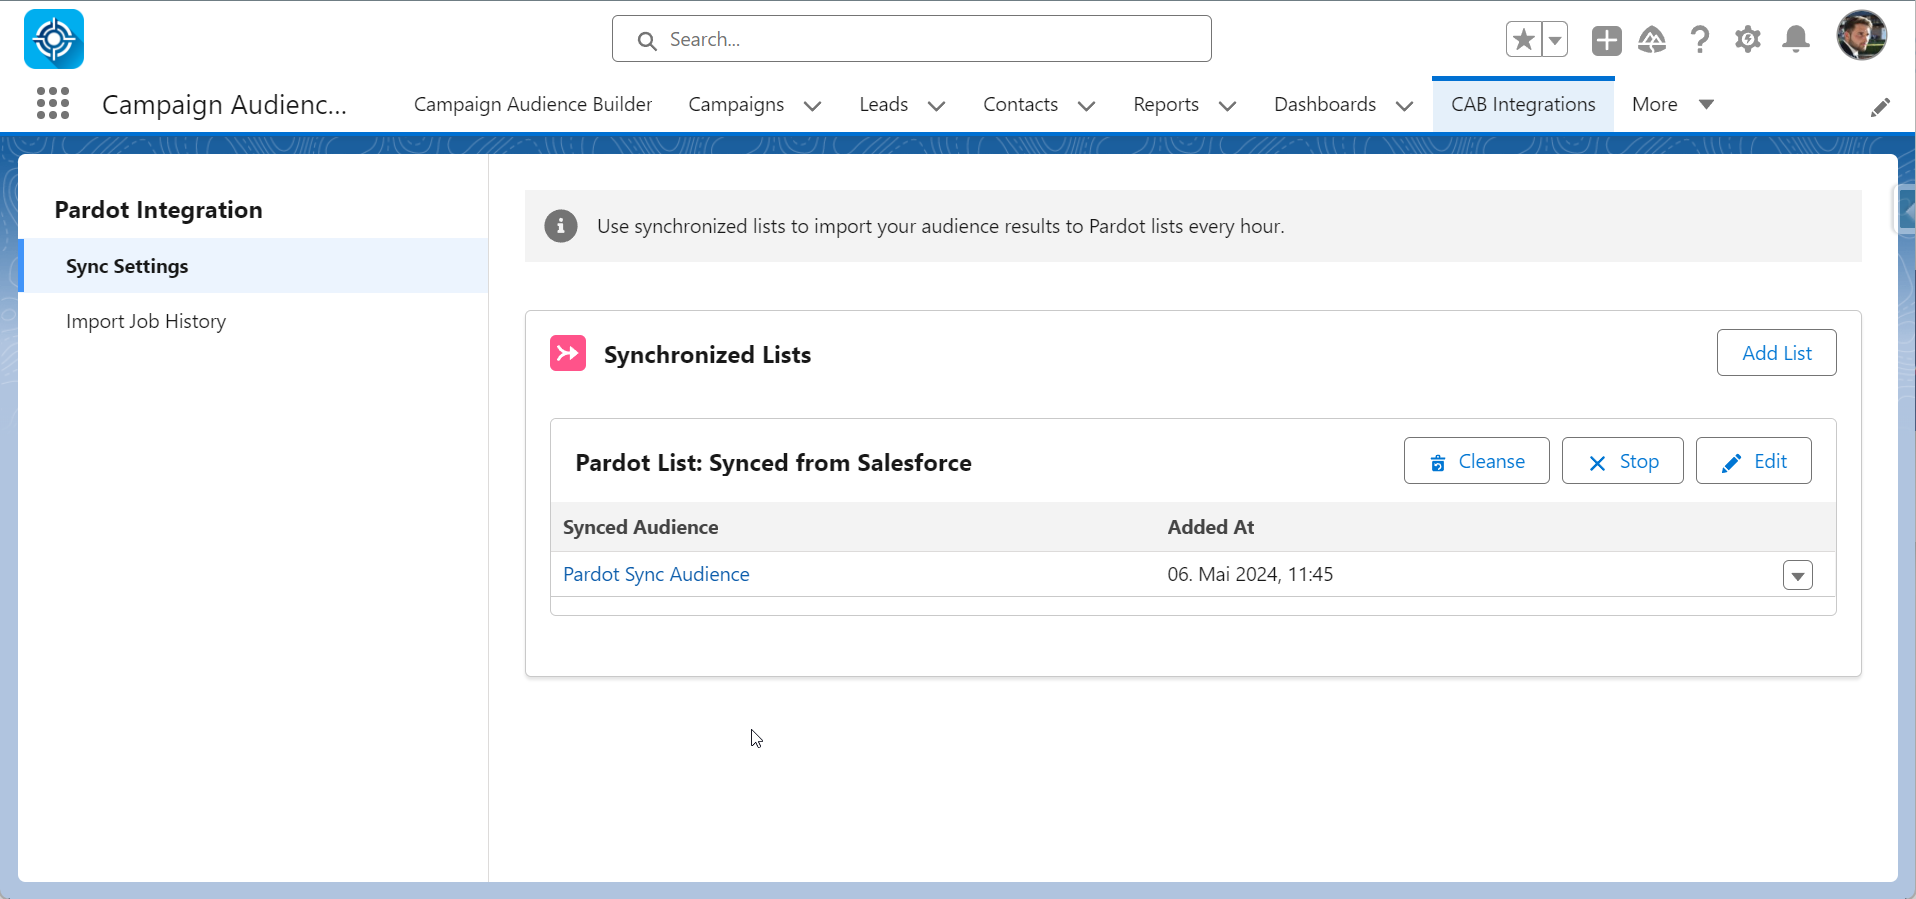Open the Campaigns tab
The image size is (1916, 899).
[x=736, y=104]
